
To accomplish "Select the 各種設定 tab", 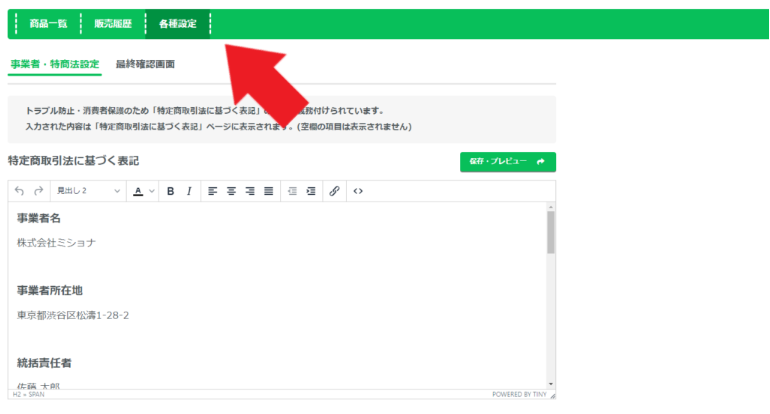I will pos(178,24).
